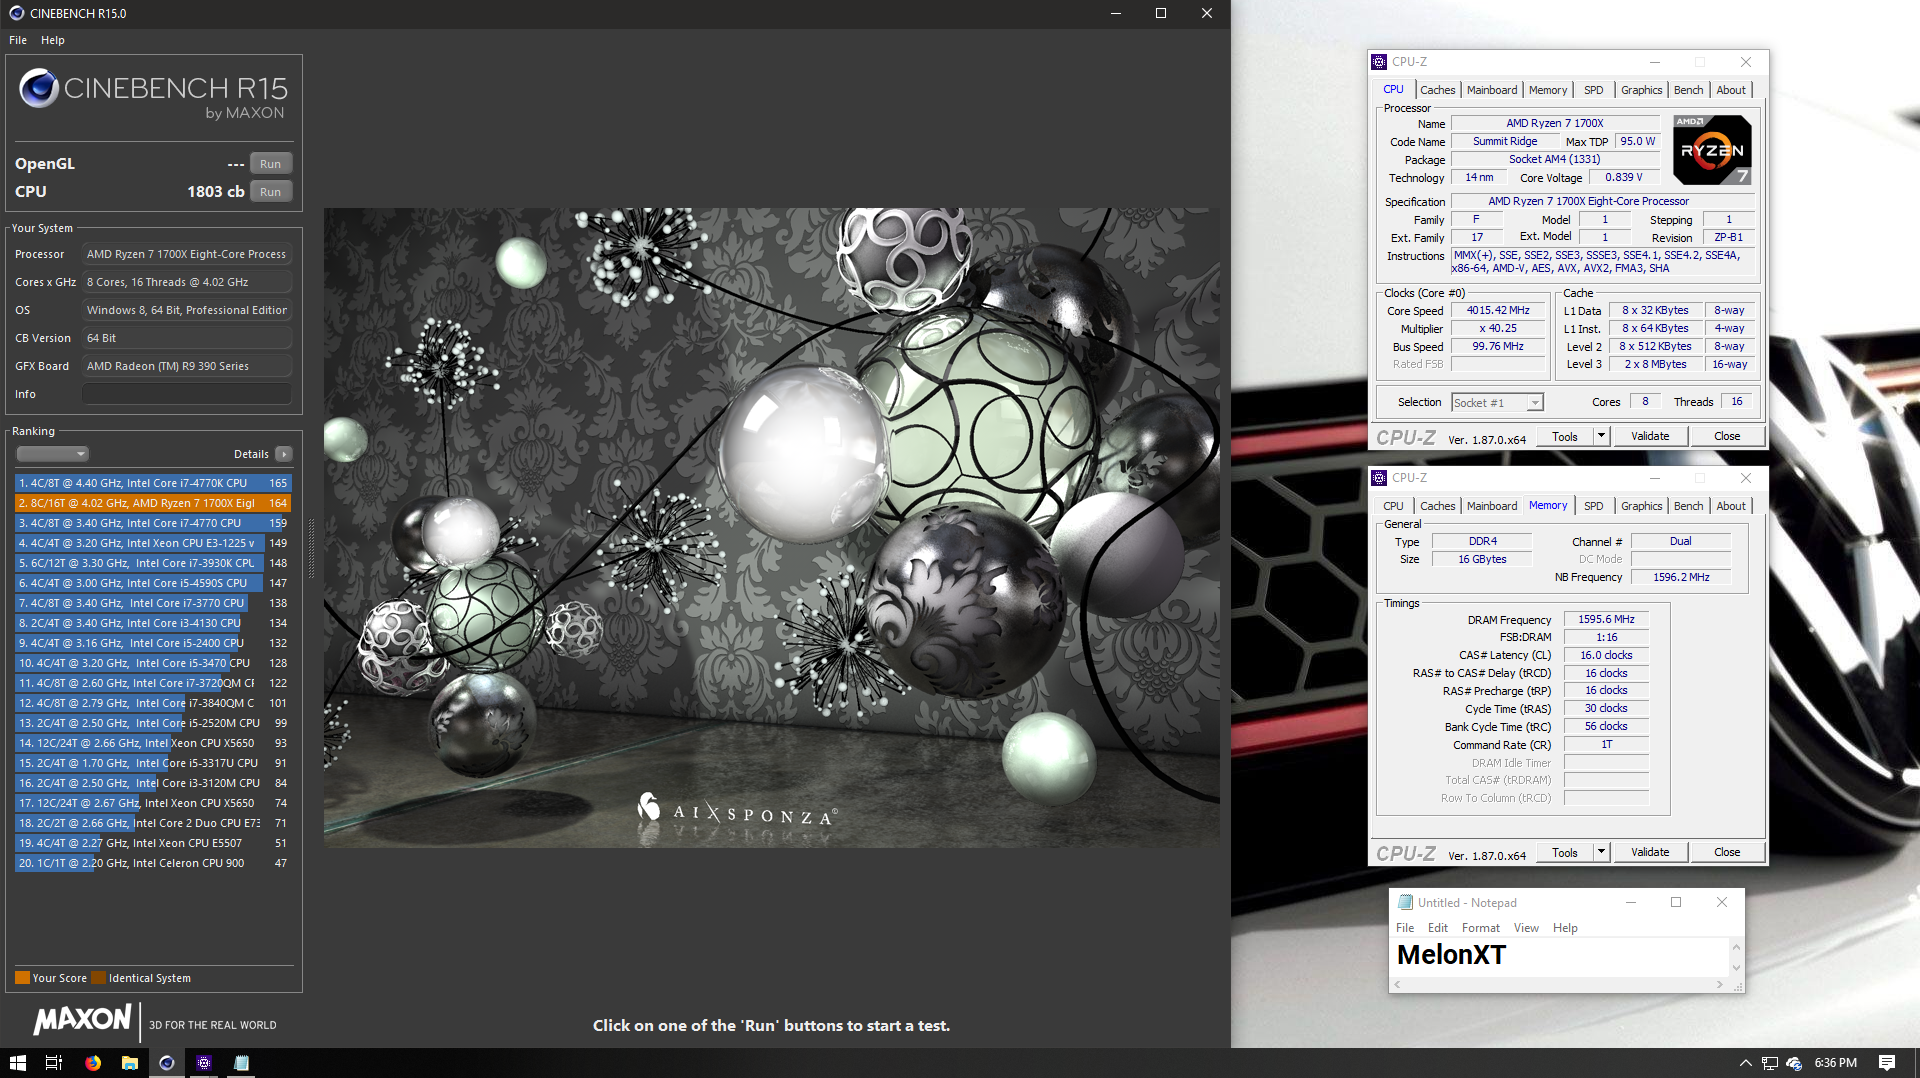
Task: Switch to CPU-Z via its taskbar icon
Action: [204, 1063]
